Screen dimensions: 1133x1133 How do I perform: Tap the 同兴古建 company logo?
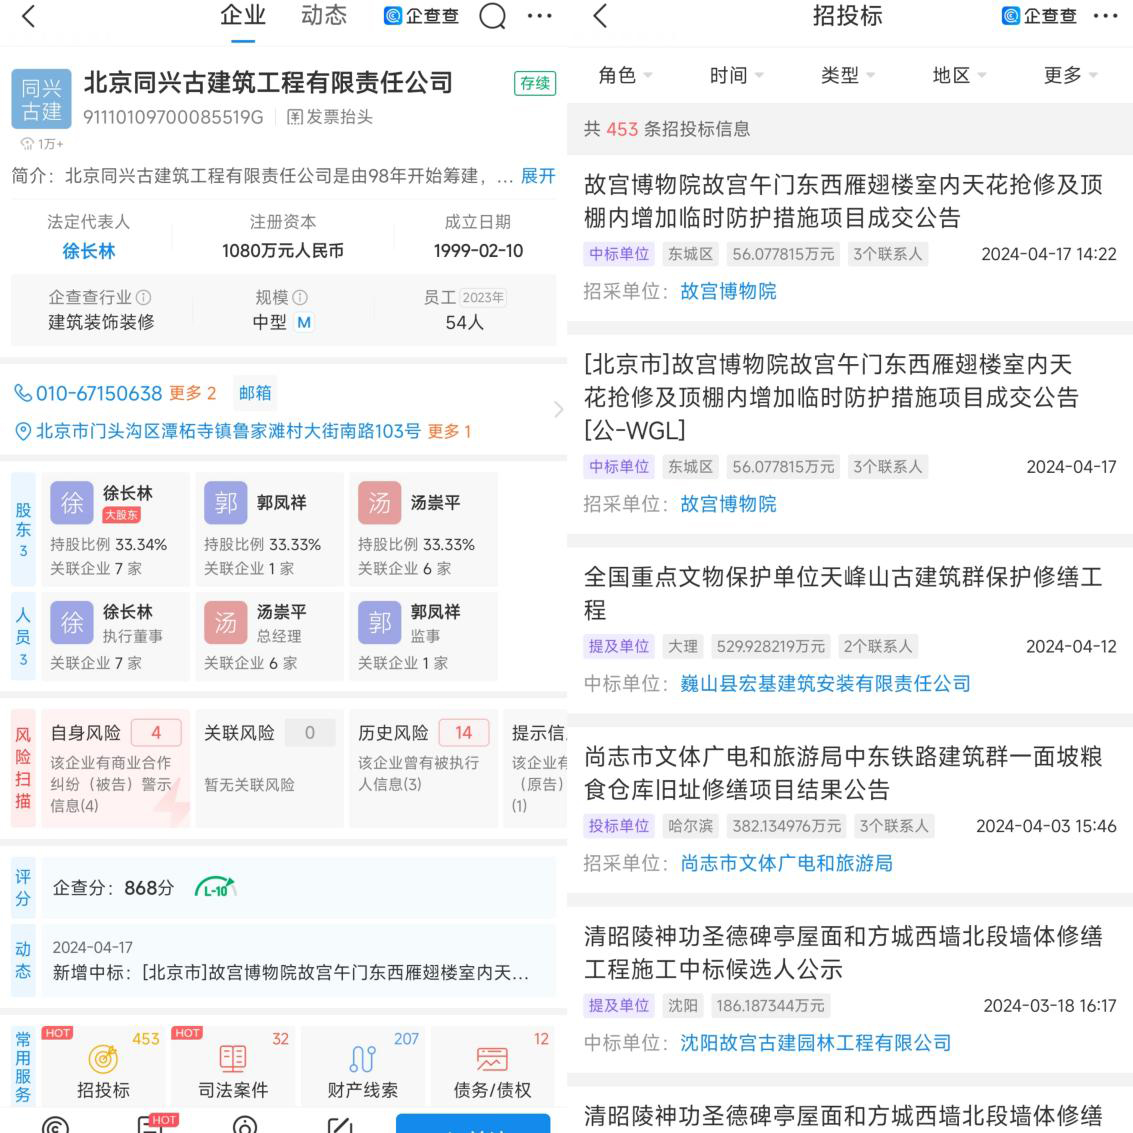tap(42, 100)
